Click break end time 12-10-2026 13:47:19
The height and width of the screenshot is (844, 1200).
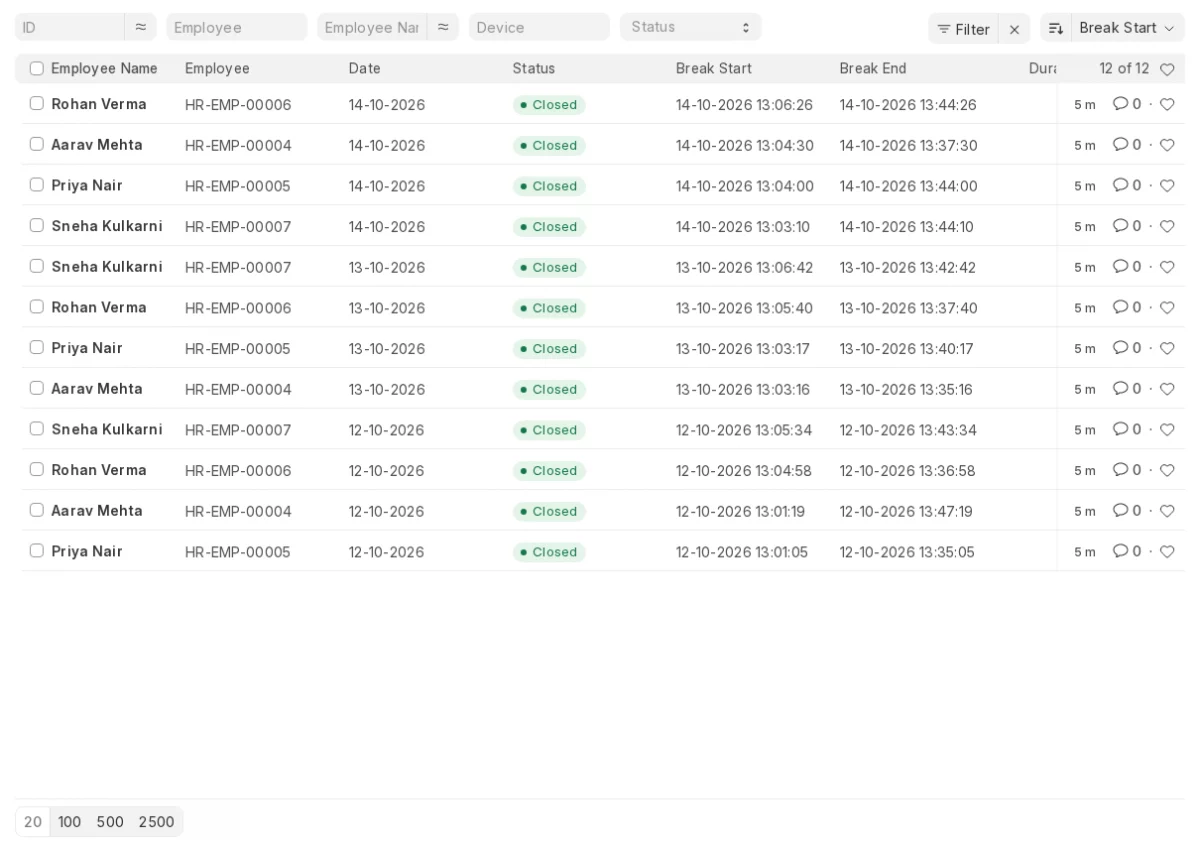(908, 512)
